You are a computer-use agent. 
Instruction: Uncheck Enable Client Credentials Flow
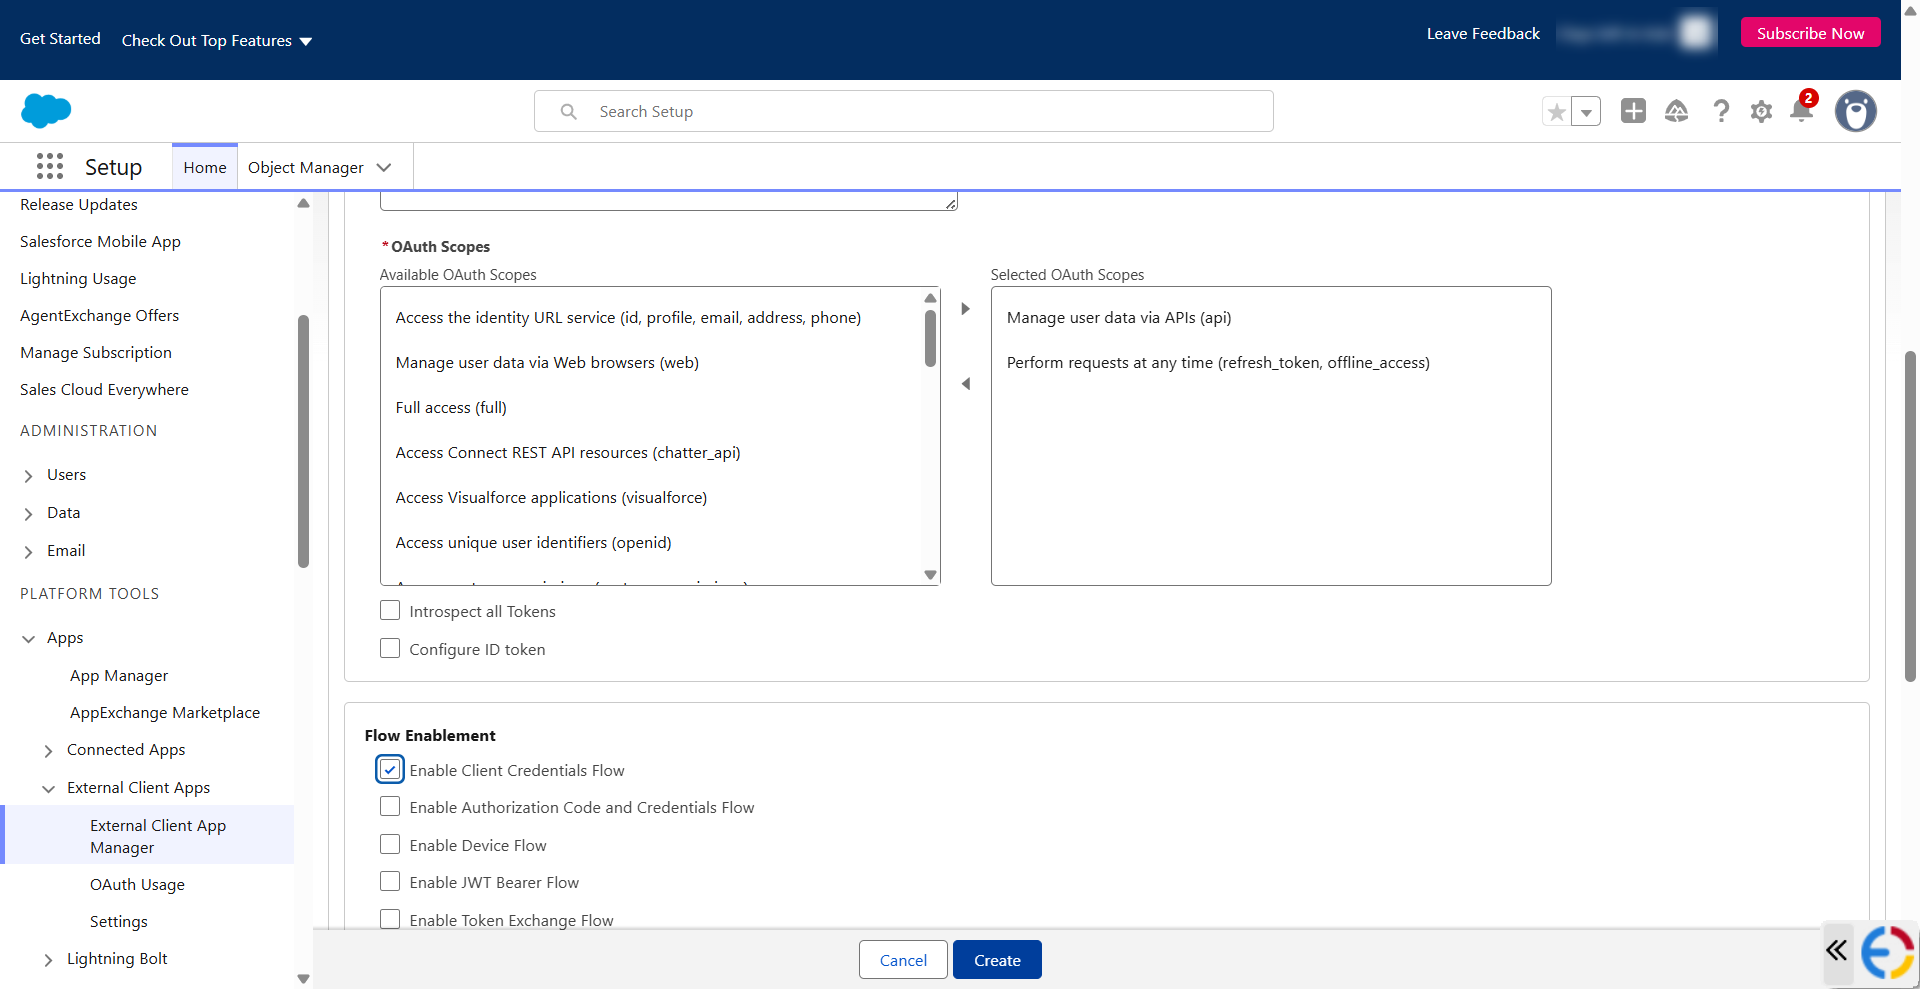coord(390,770)
